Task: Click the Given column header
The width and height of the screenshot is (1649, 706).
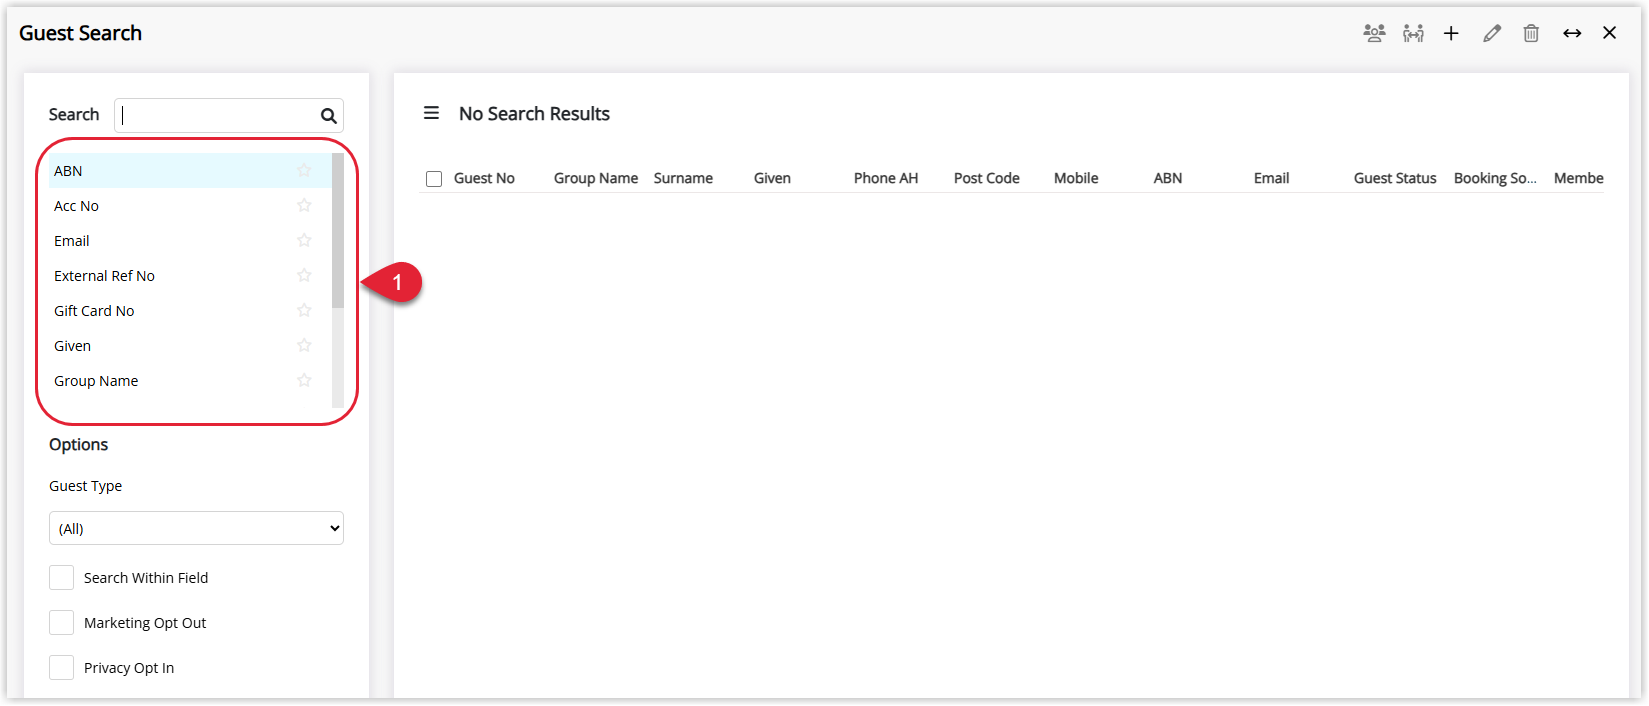Action: point(772,178)
